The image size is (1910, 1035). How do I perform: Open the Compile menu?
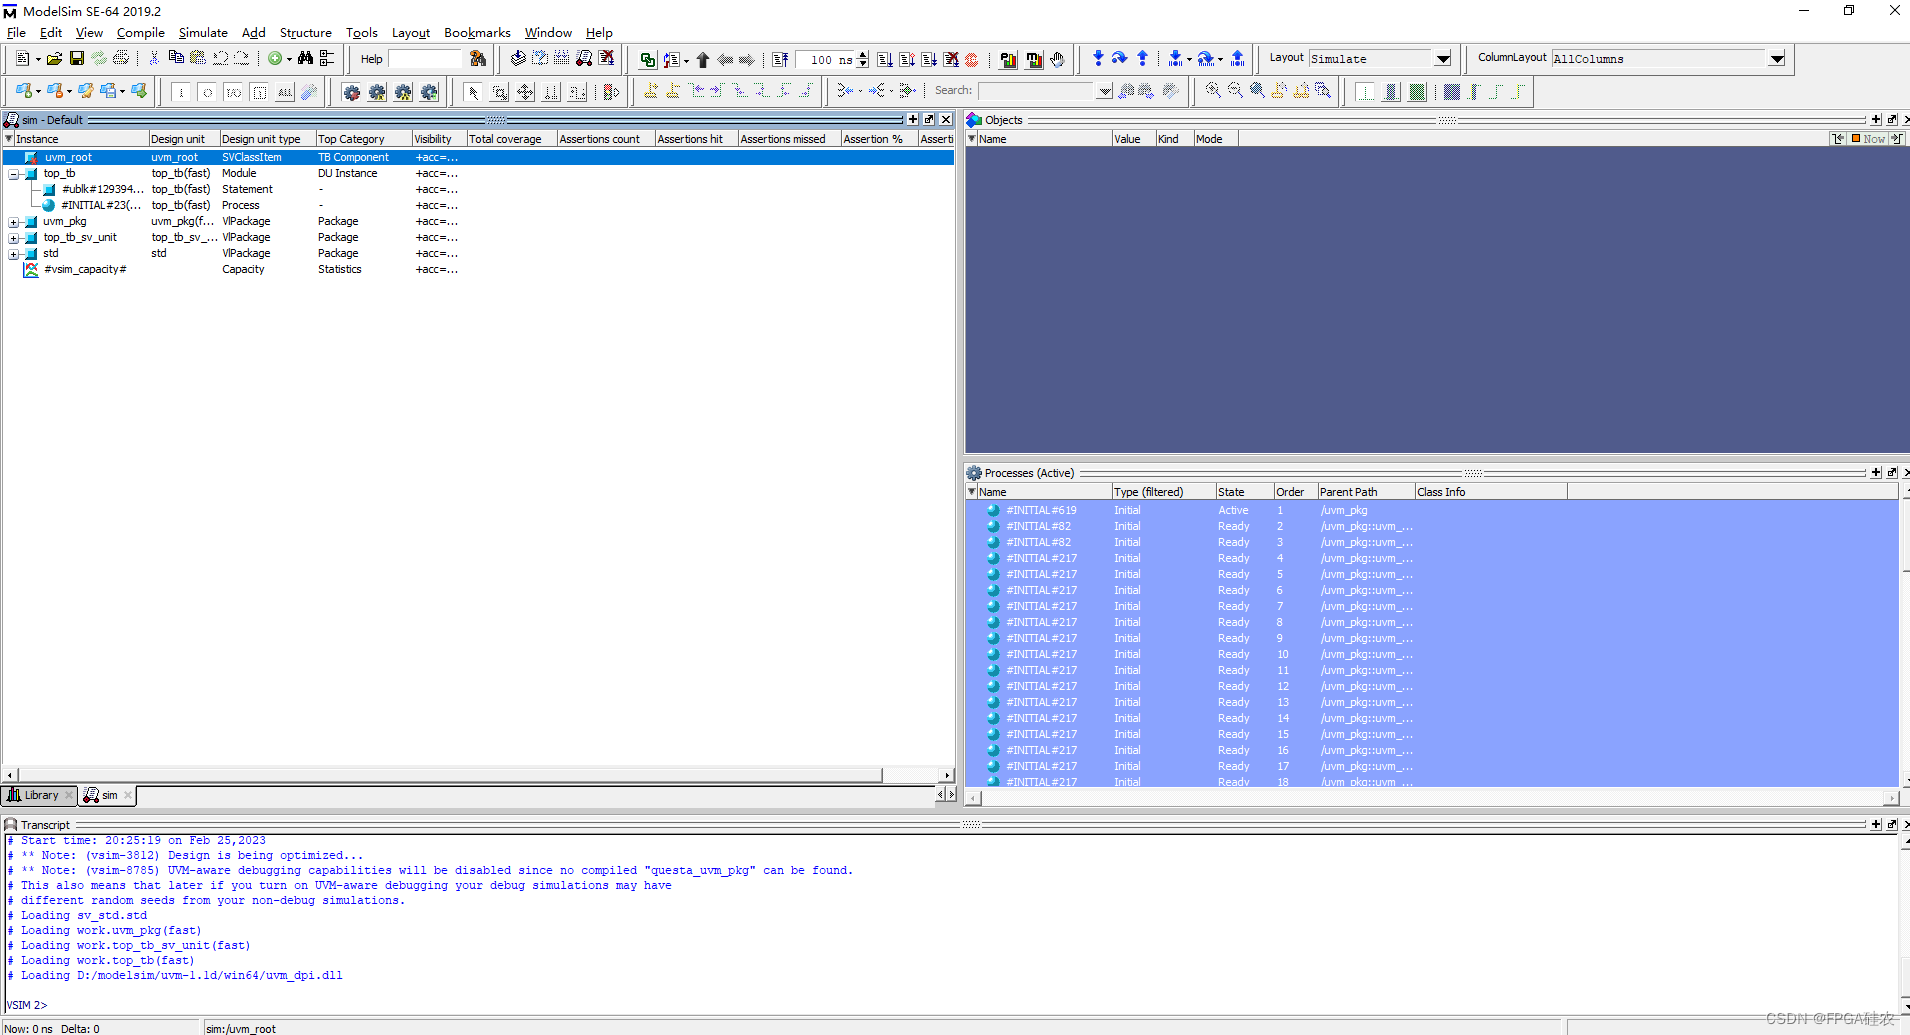point(140,33)
